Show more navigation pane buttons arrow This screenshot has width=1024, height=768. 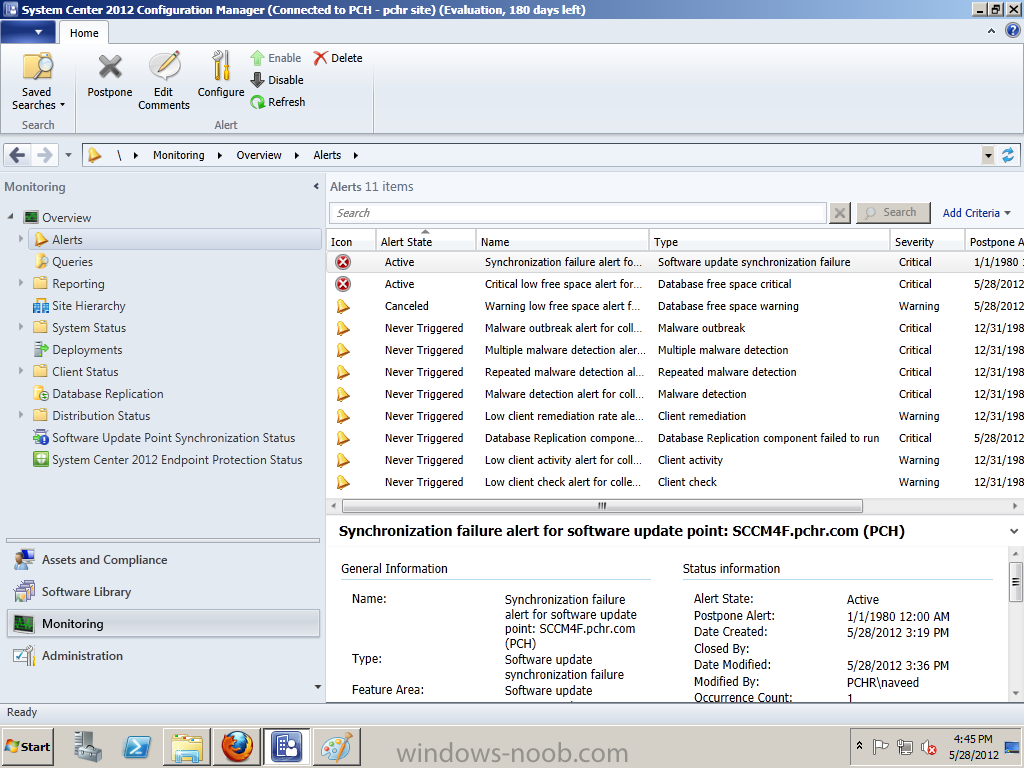pyautogui.click(x=318, y=686)
